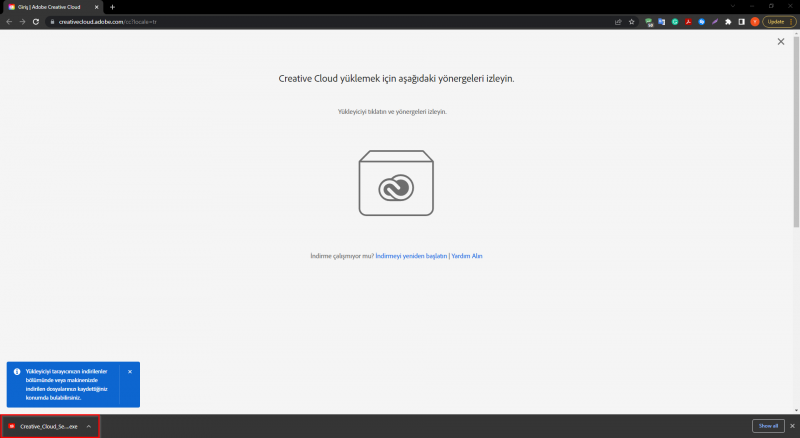Open the Google Translate extension

tap(662, 22)
